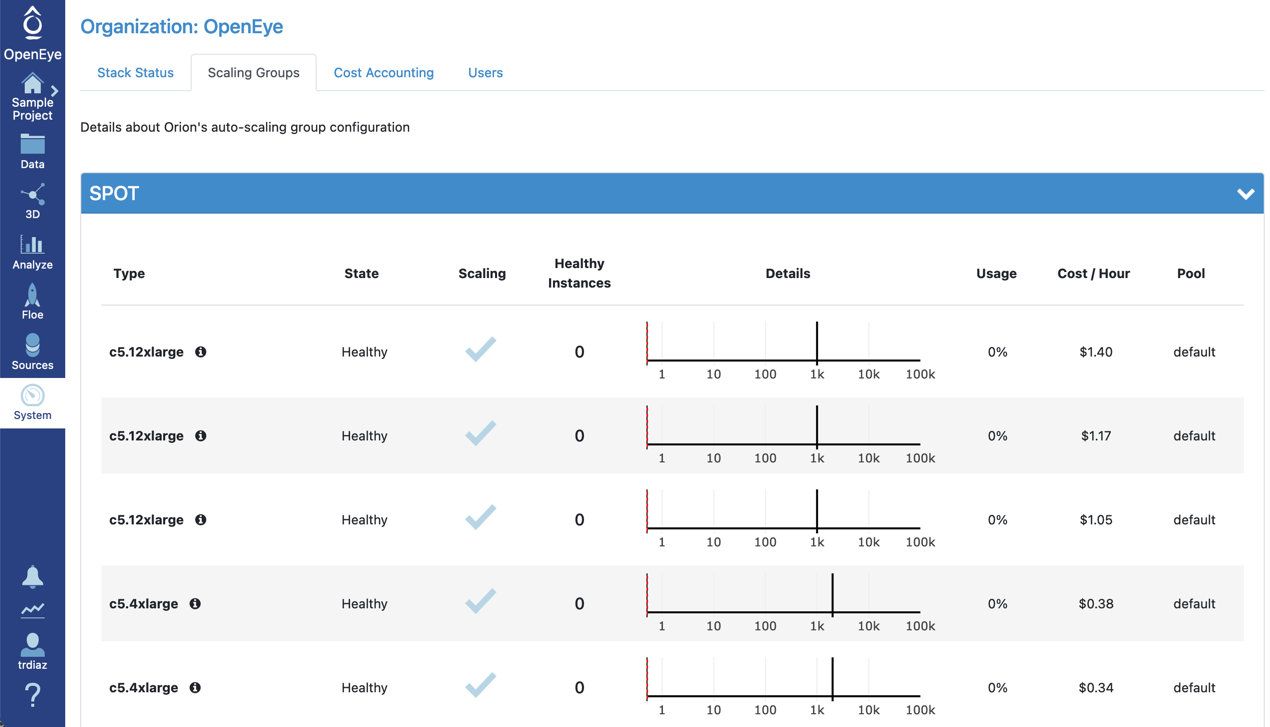Click the Type column header
1270x727 pixels.
click(129, 273)
